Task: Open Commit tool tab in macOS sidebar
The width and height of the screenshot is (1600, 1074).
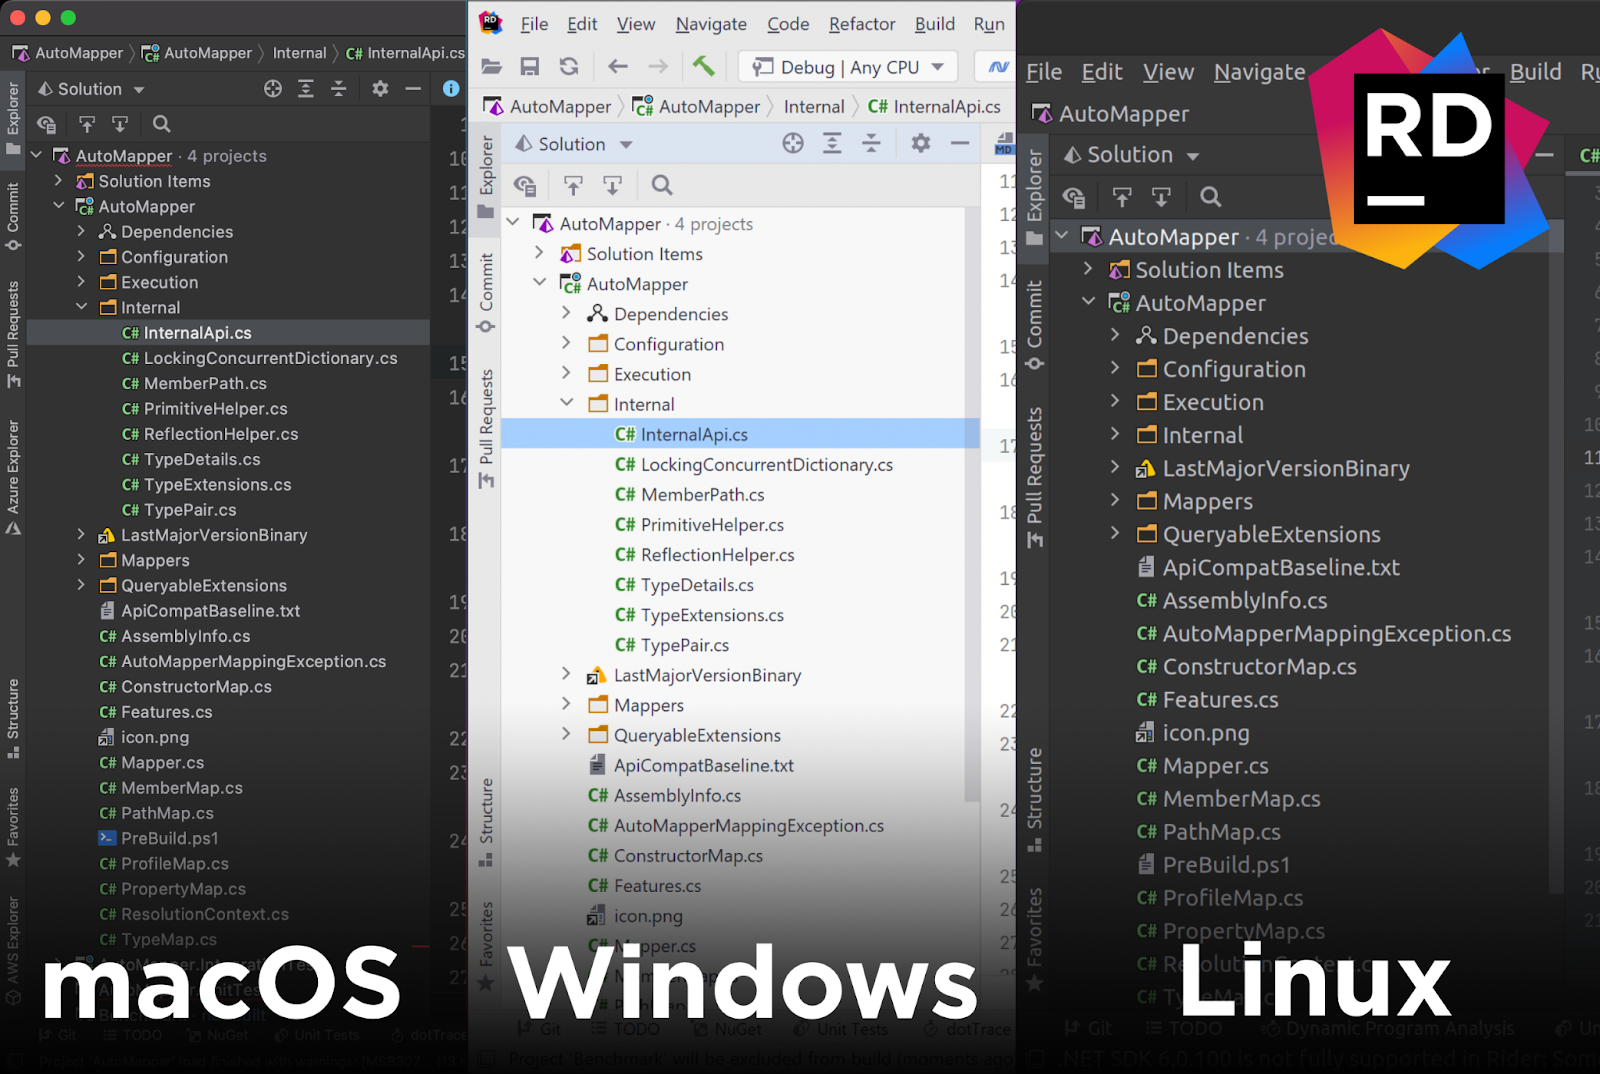Action: click(13, 215)
